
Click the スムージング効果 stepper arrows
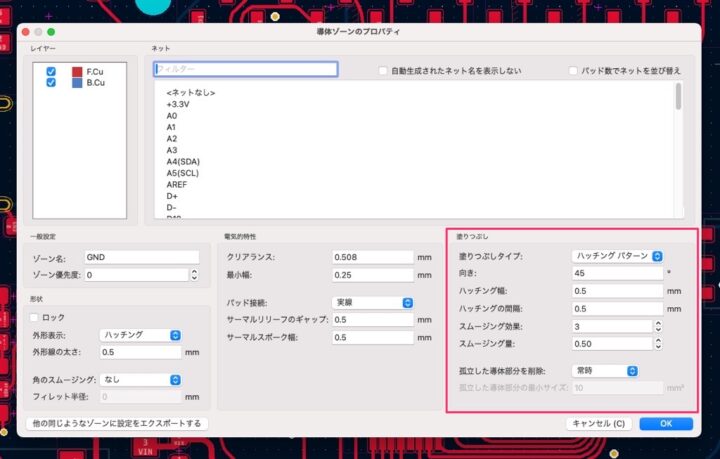click(657, 326)
